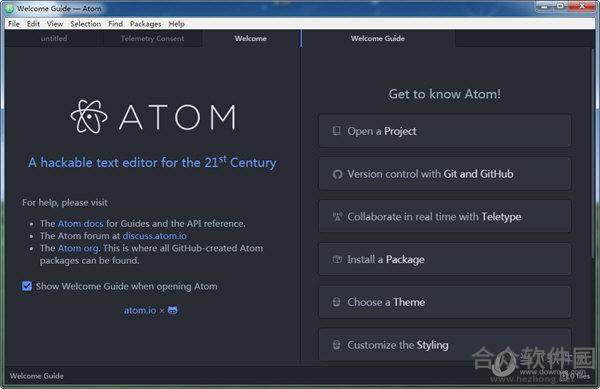Click the Get to know Atom! heading
Viewport: 600px width, 389px height.
(x=444, y=94)
